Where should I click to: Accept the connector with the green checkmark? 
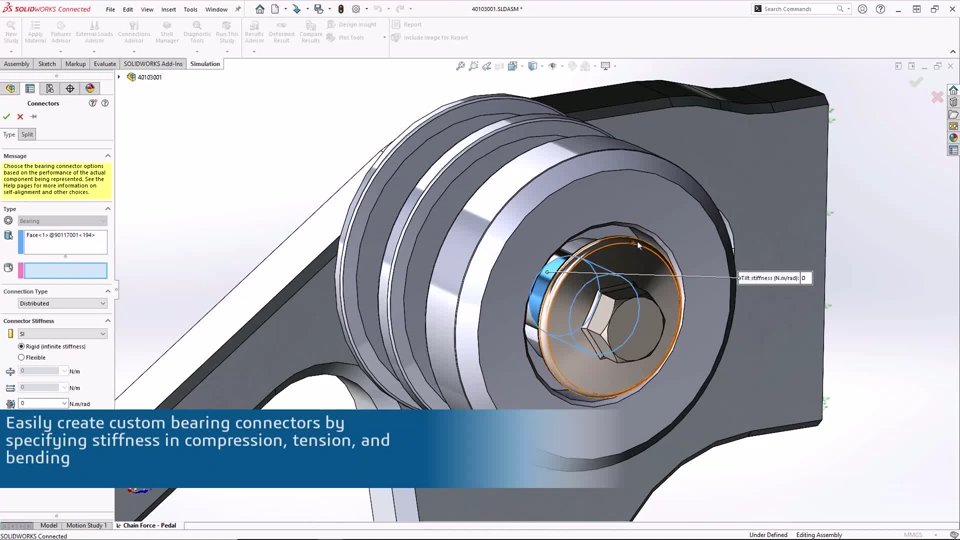(7, 116)
